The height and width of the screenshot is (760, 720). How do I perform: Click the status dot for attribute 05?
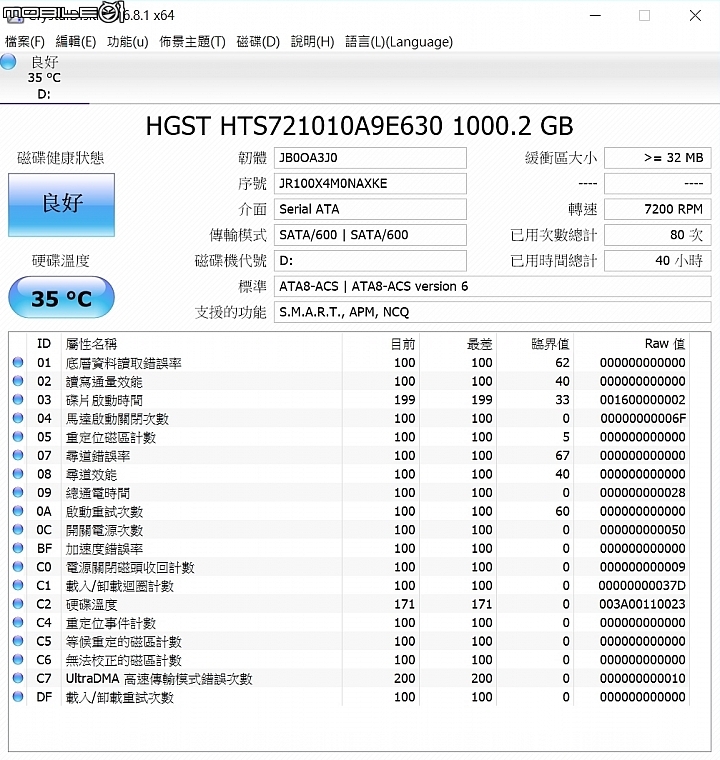tap(18, 436)
